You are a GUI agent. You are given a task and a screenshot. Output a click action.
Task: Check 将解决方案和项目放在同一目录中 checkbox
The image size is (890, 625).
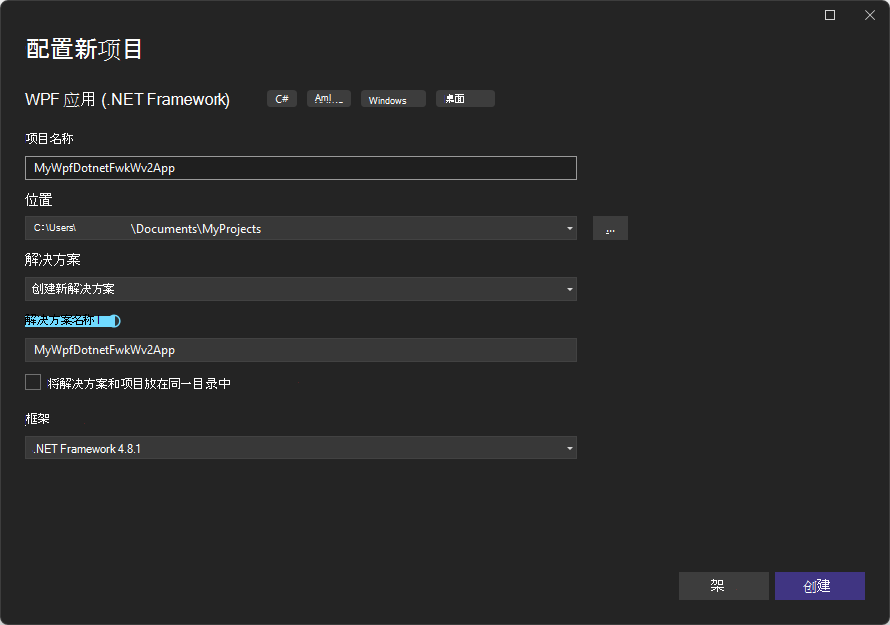tap(32, 382)
